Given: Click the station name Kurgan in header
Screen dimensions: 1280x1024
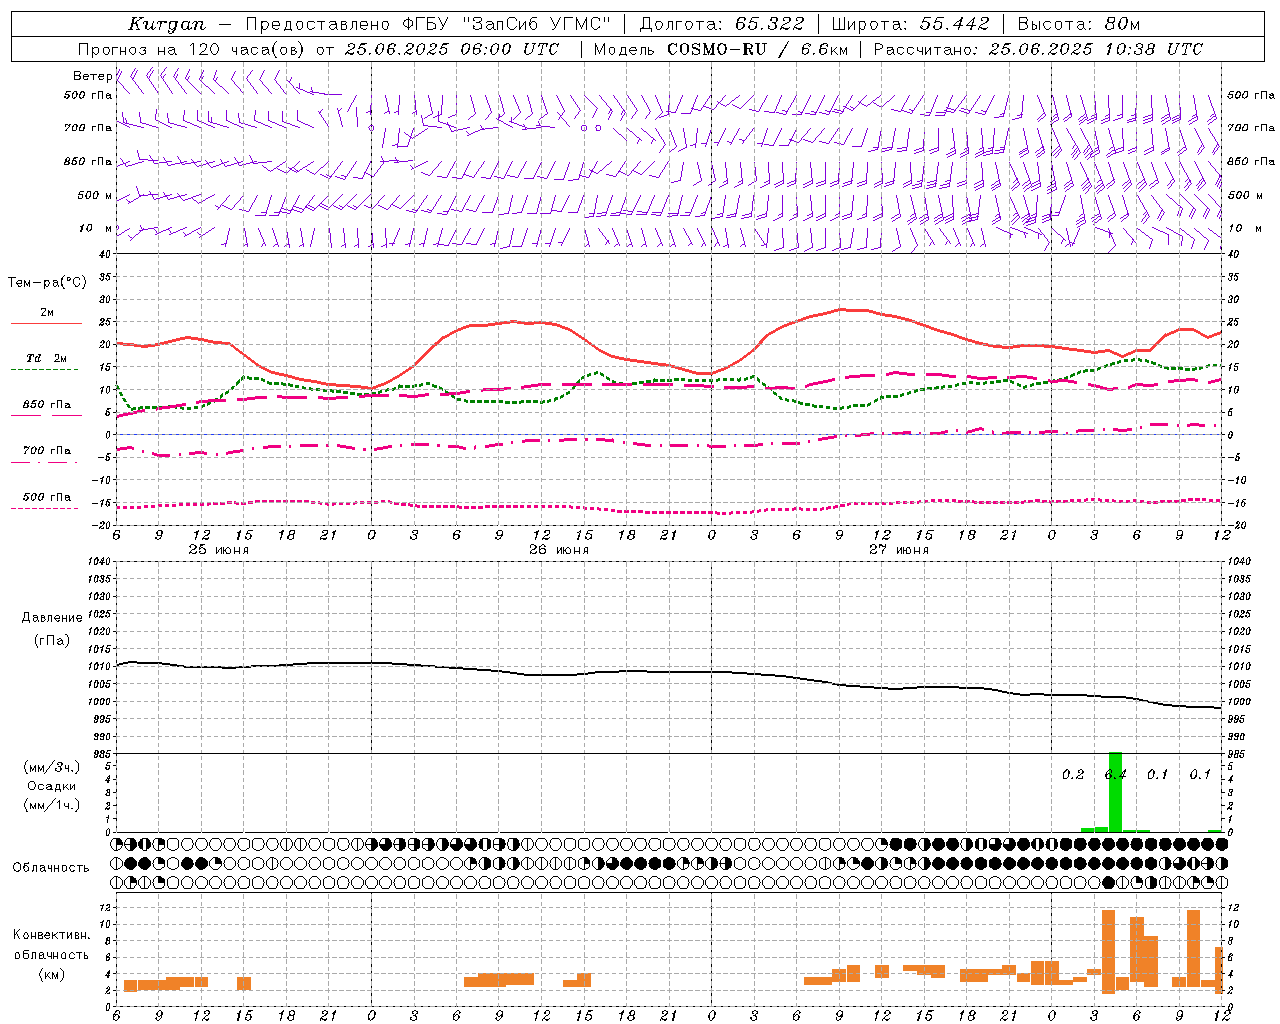Looking at the screenshot, I should coord(167,24).
